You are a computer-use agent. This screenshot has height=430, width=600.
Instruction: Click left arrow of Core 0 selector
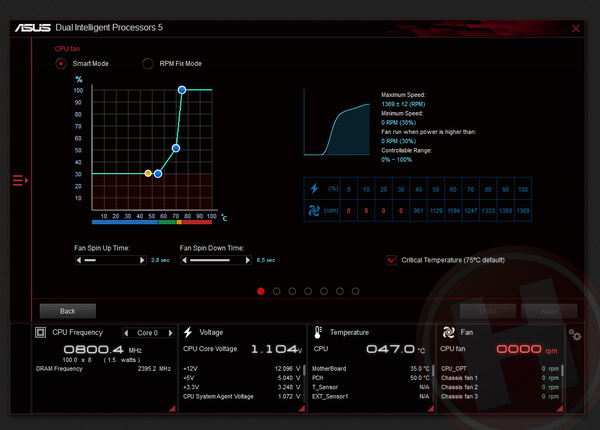(x=127, y=332)
